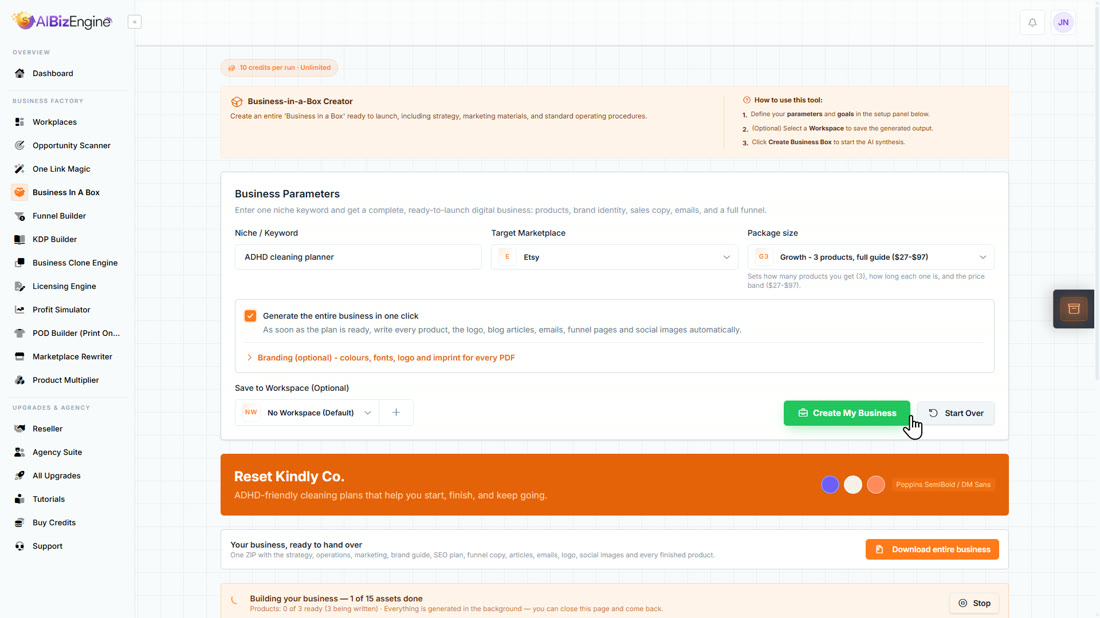This screenshot has width=1100, height=618.
Task: Click the 10 credits per run badge
Action: pos(279,67)
